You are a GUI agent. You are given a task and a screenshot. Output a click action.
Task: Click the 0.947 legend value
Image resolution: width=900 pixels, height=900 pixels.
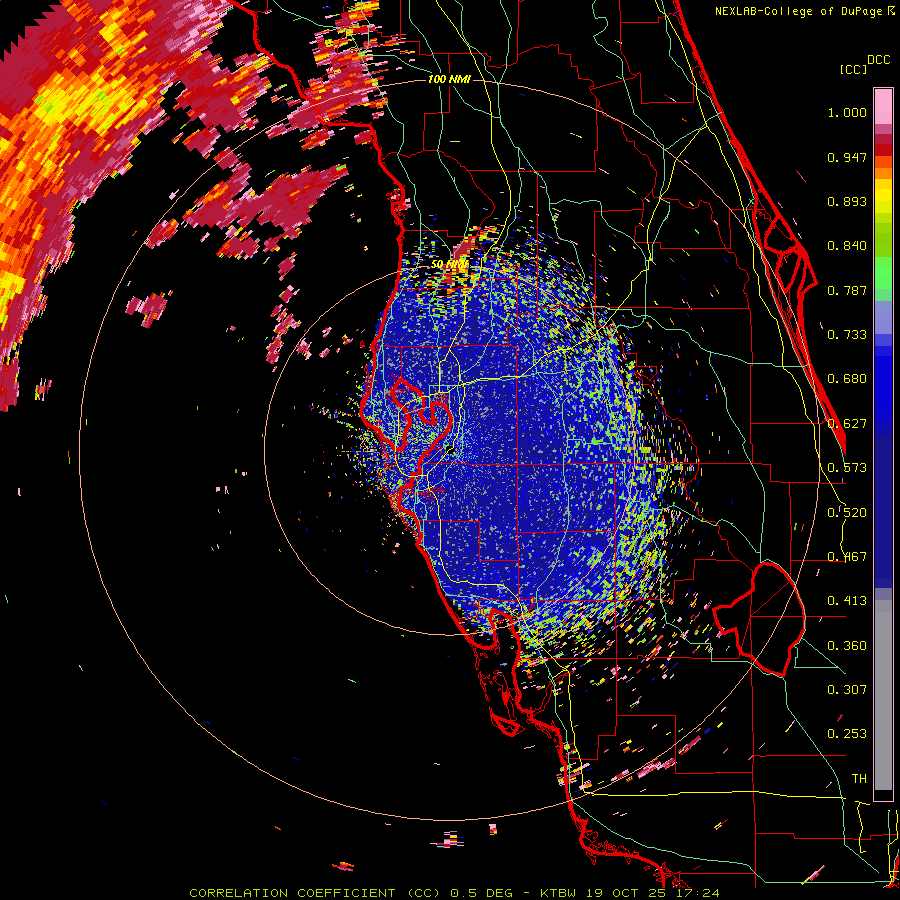[847, 157]
